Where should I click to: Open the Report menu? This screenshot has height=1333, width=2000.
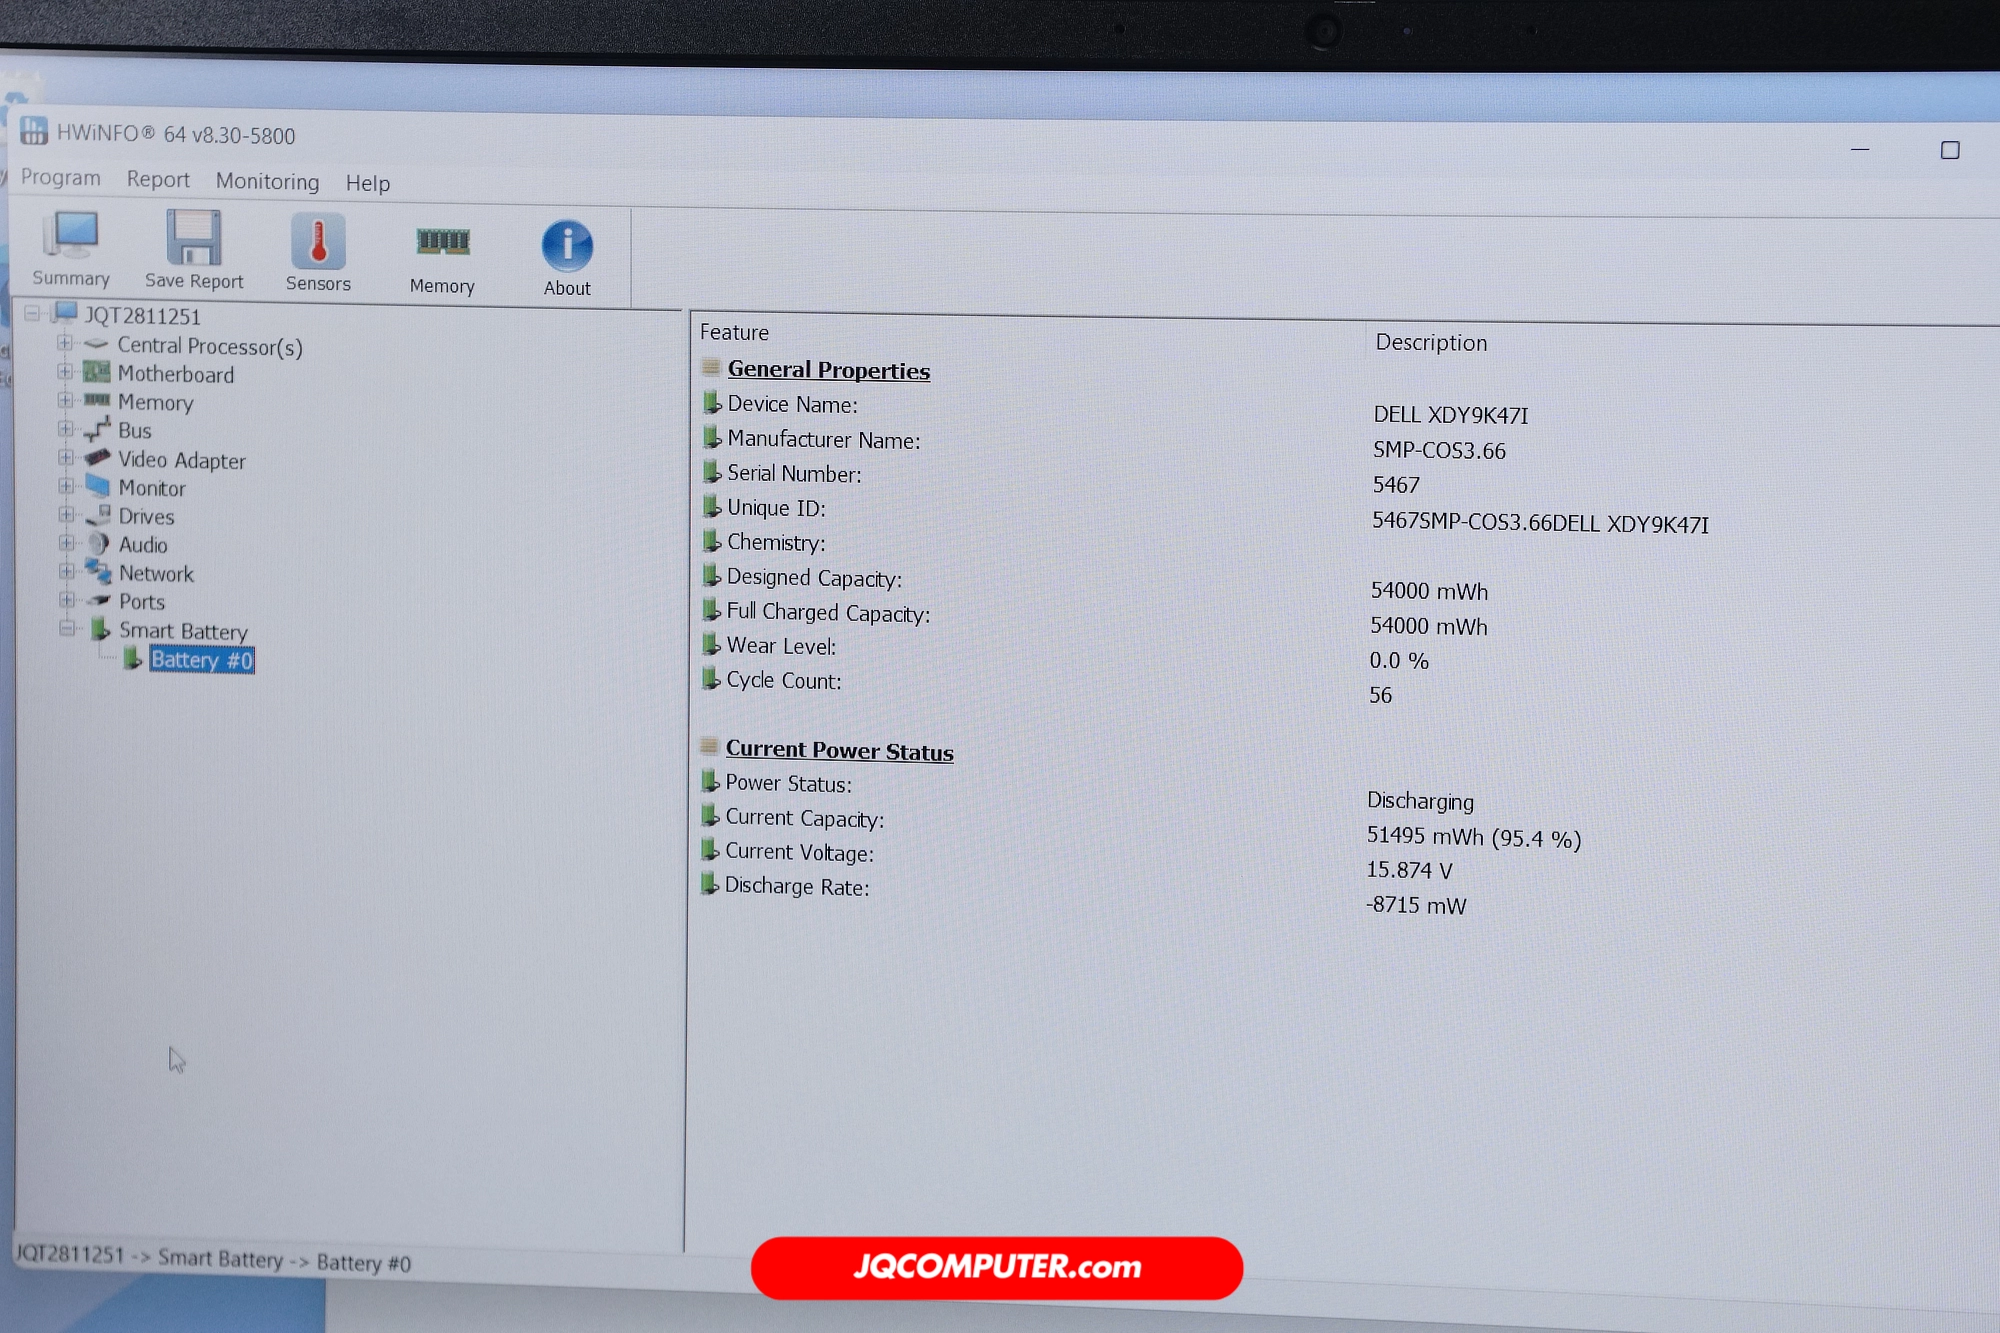coord(157,179)
